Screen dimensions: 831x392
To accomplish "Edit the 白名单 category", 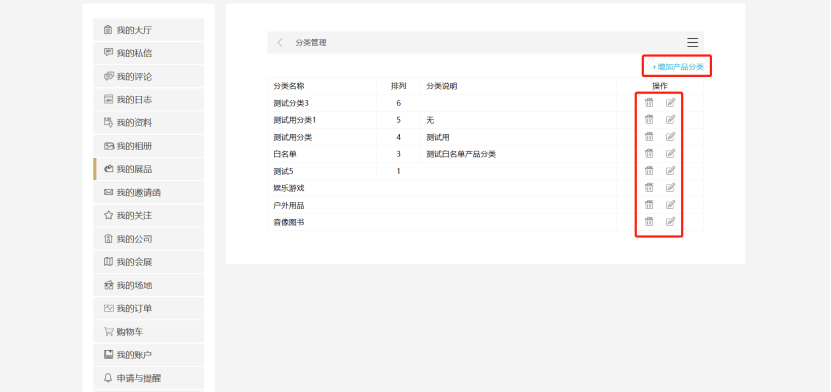I will 670,154.
